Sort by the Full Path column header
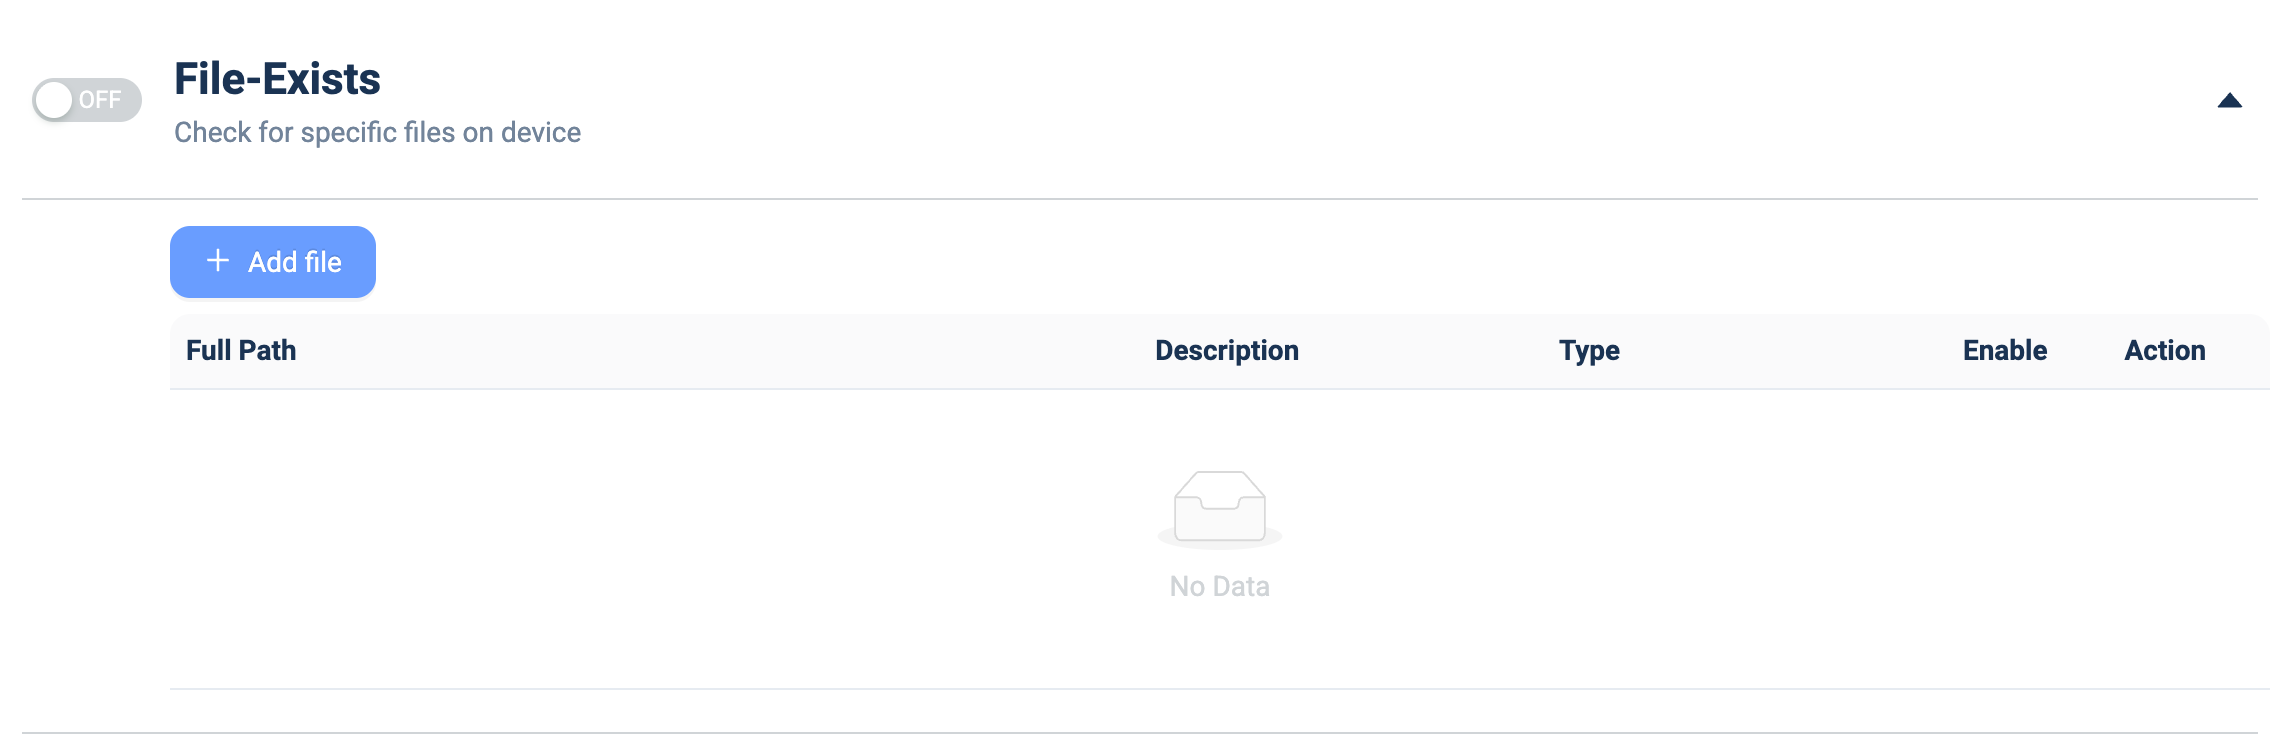This screenshot has height=734, width=2280. pyautogui.click(x=241, y=350)
